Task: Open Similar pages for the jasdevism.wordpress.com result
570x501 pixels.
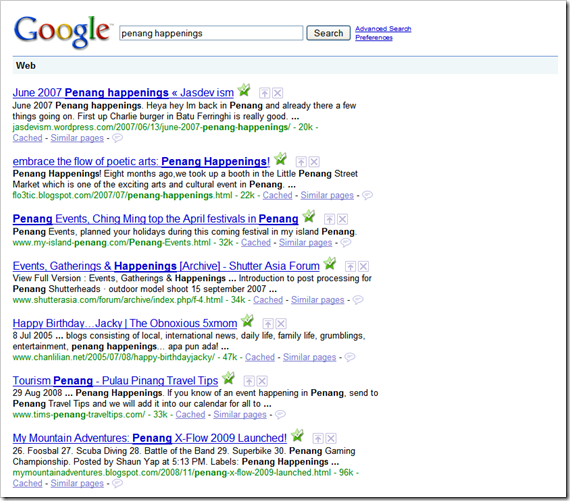Action: point(77,138)
